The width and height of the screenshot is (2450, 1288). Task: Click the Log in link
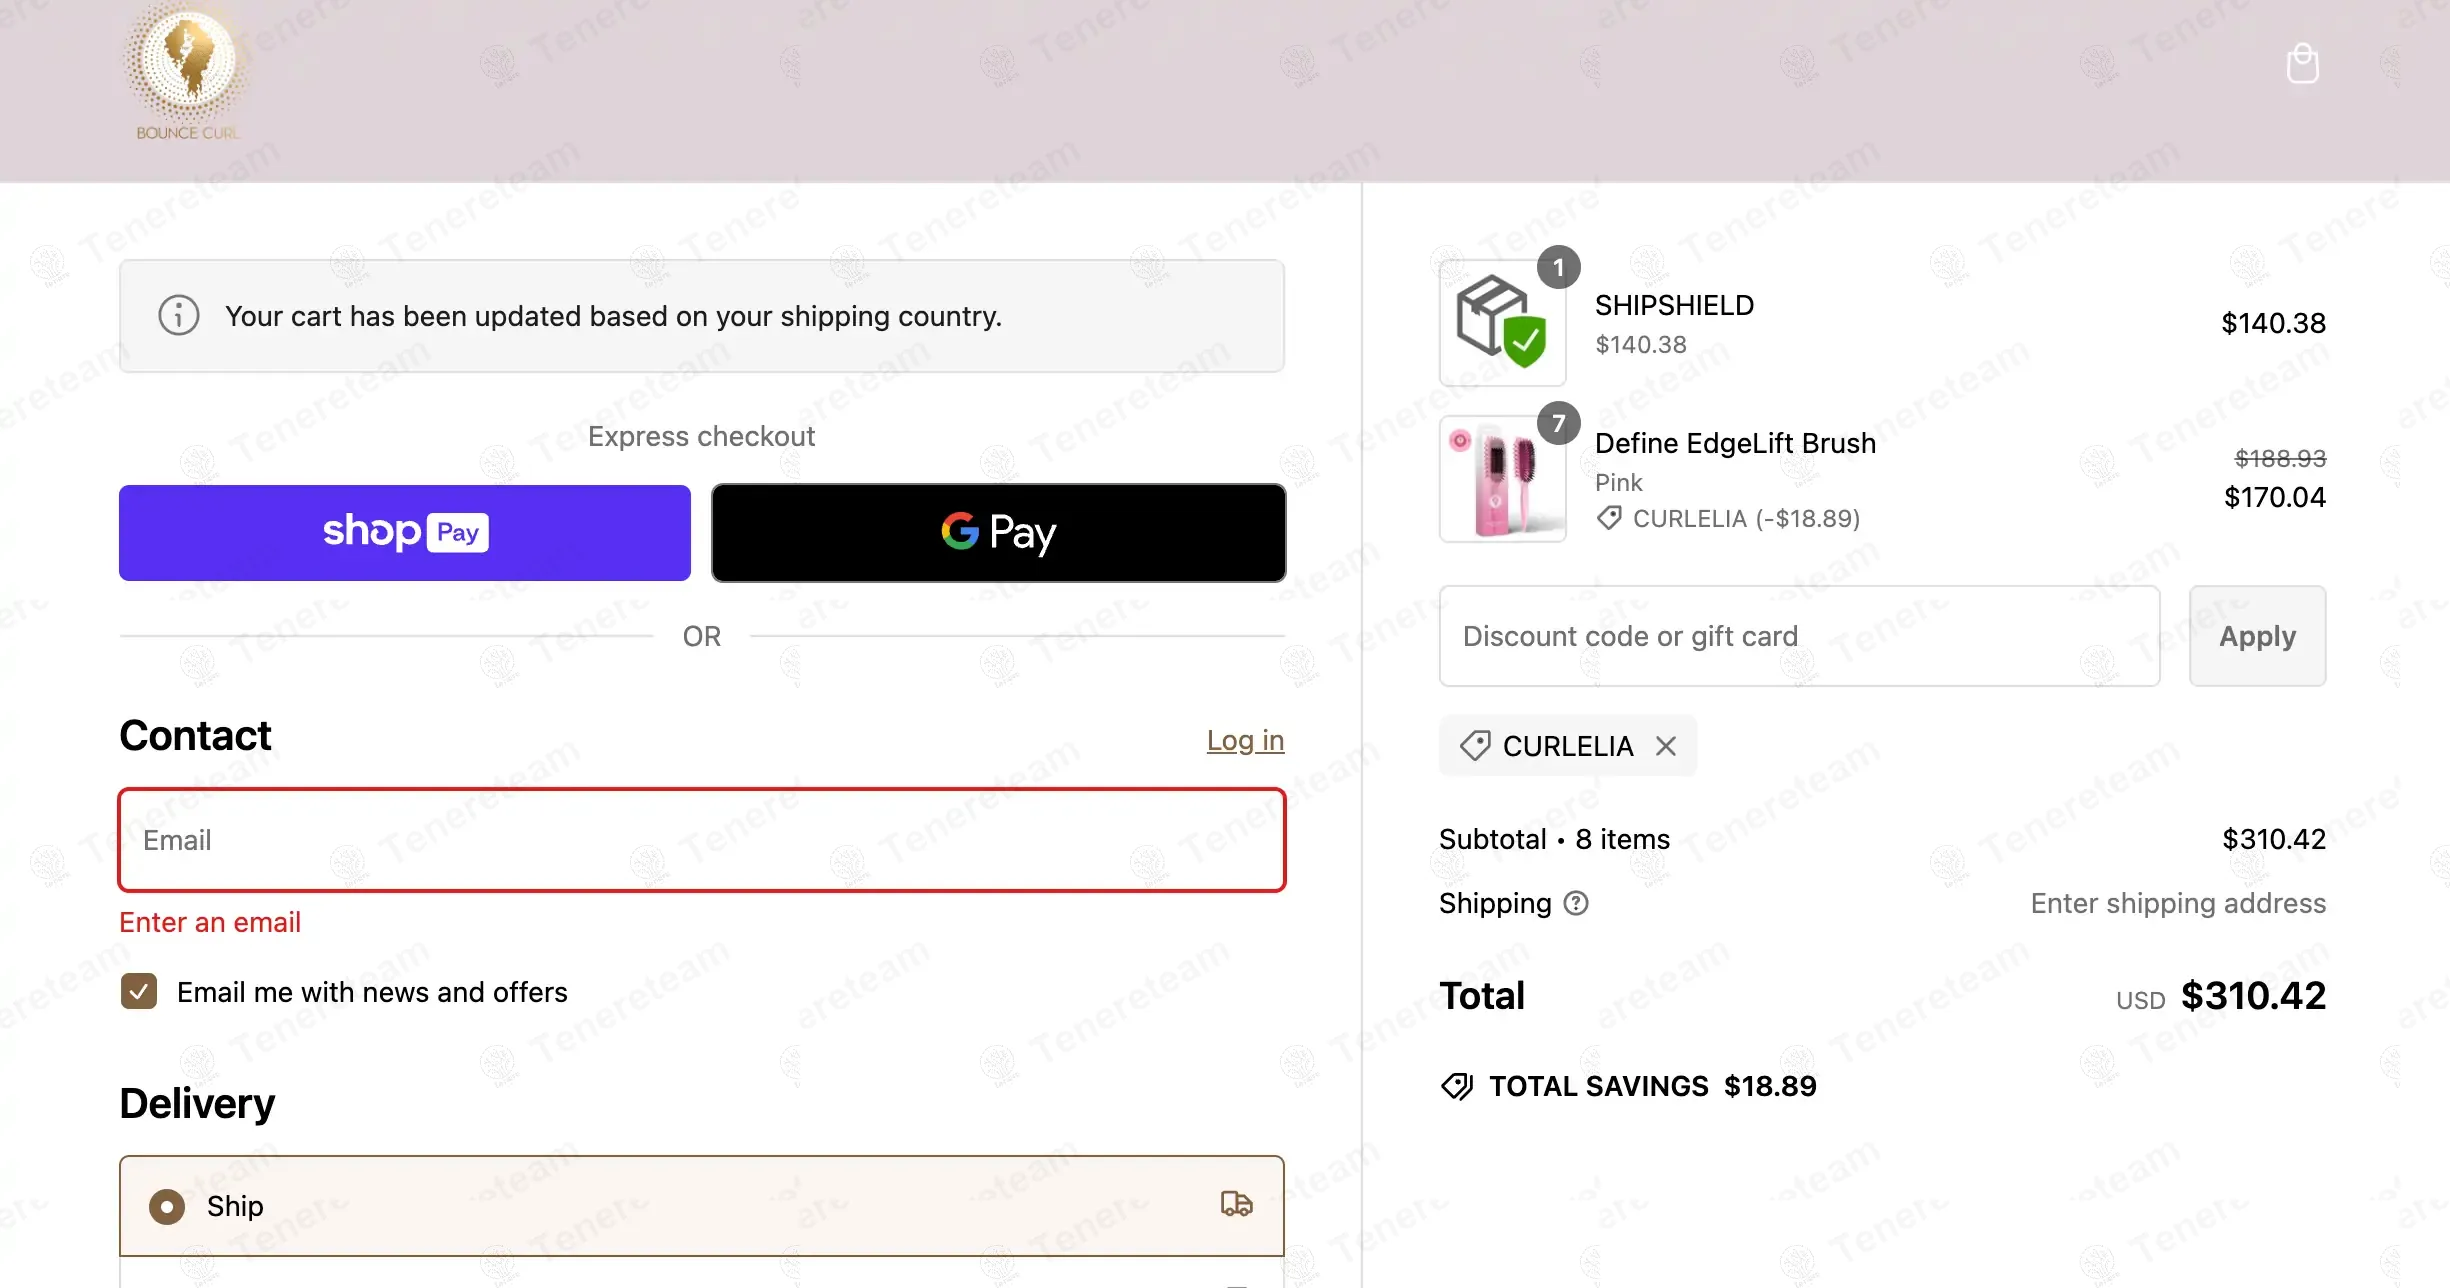(1245, 740)
